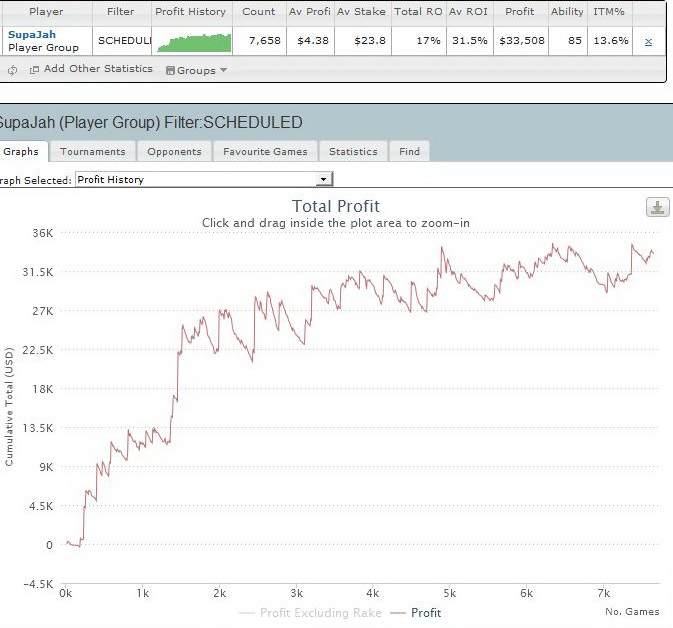Sort by the Profit column header
The image size is (673, 628).
click(520, 12)
